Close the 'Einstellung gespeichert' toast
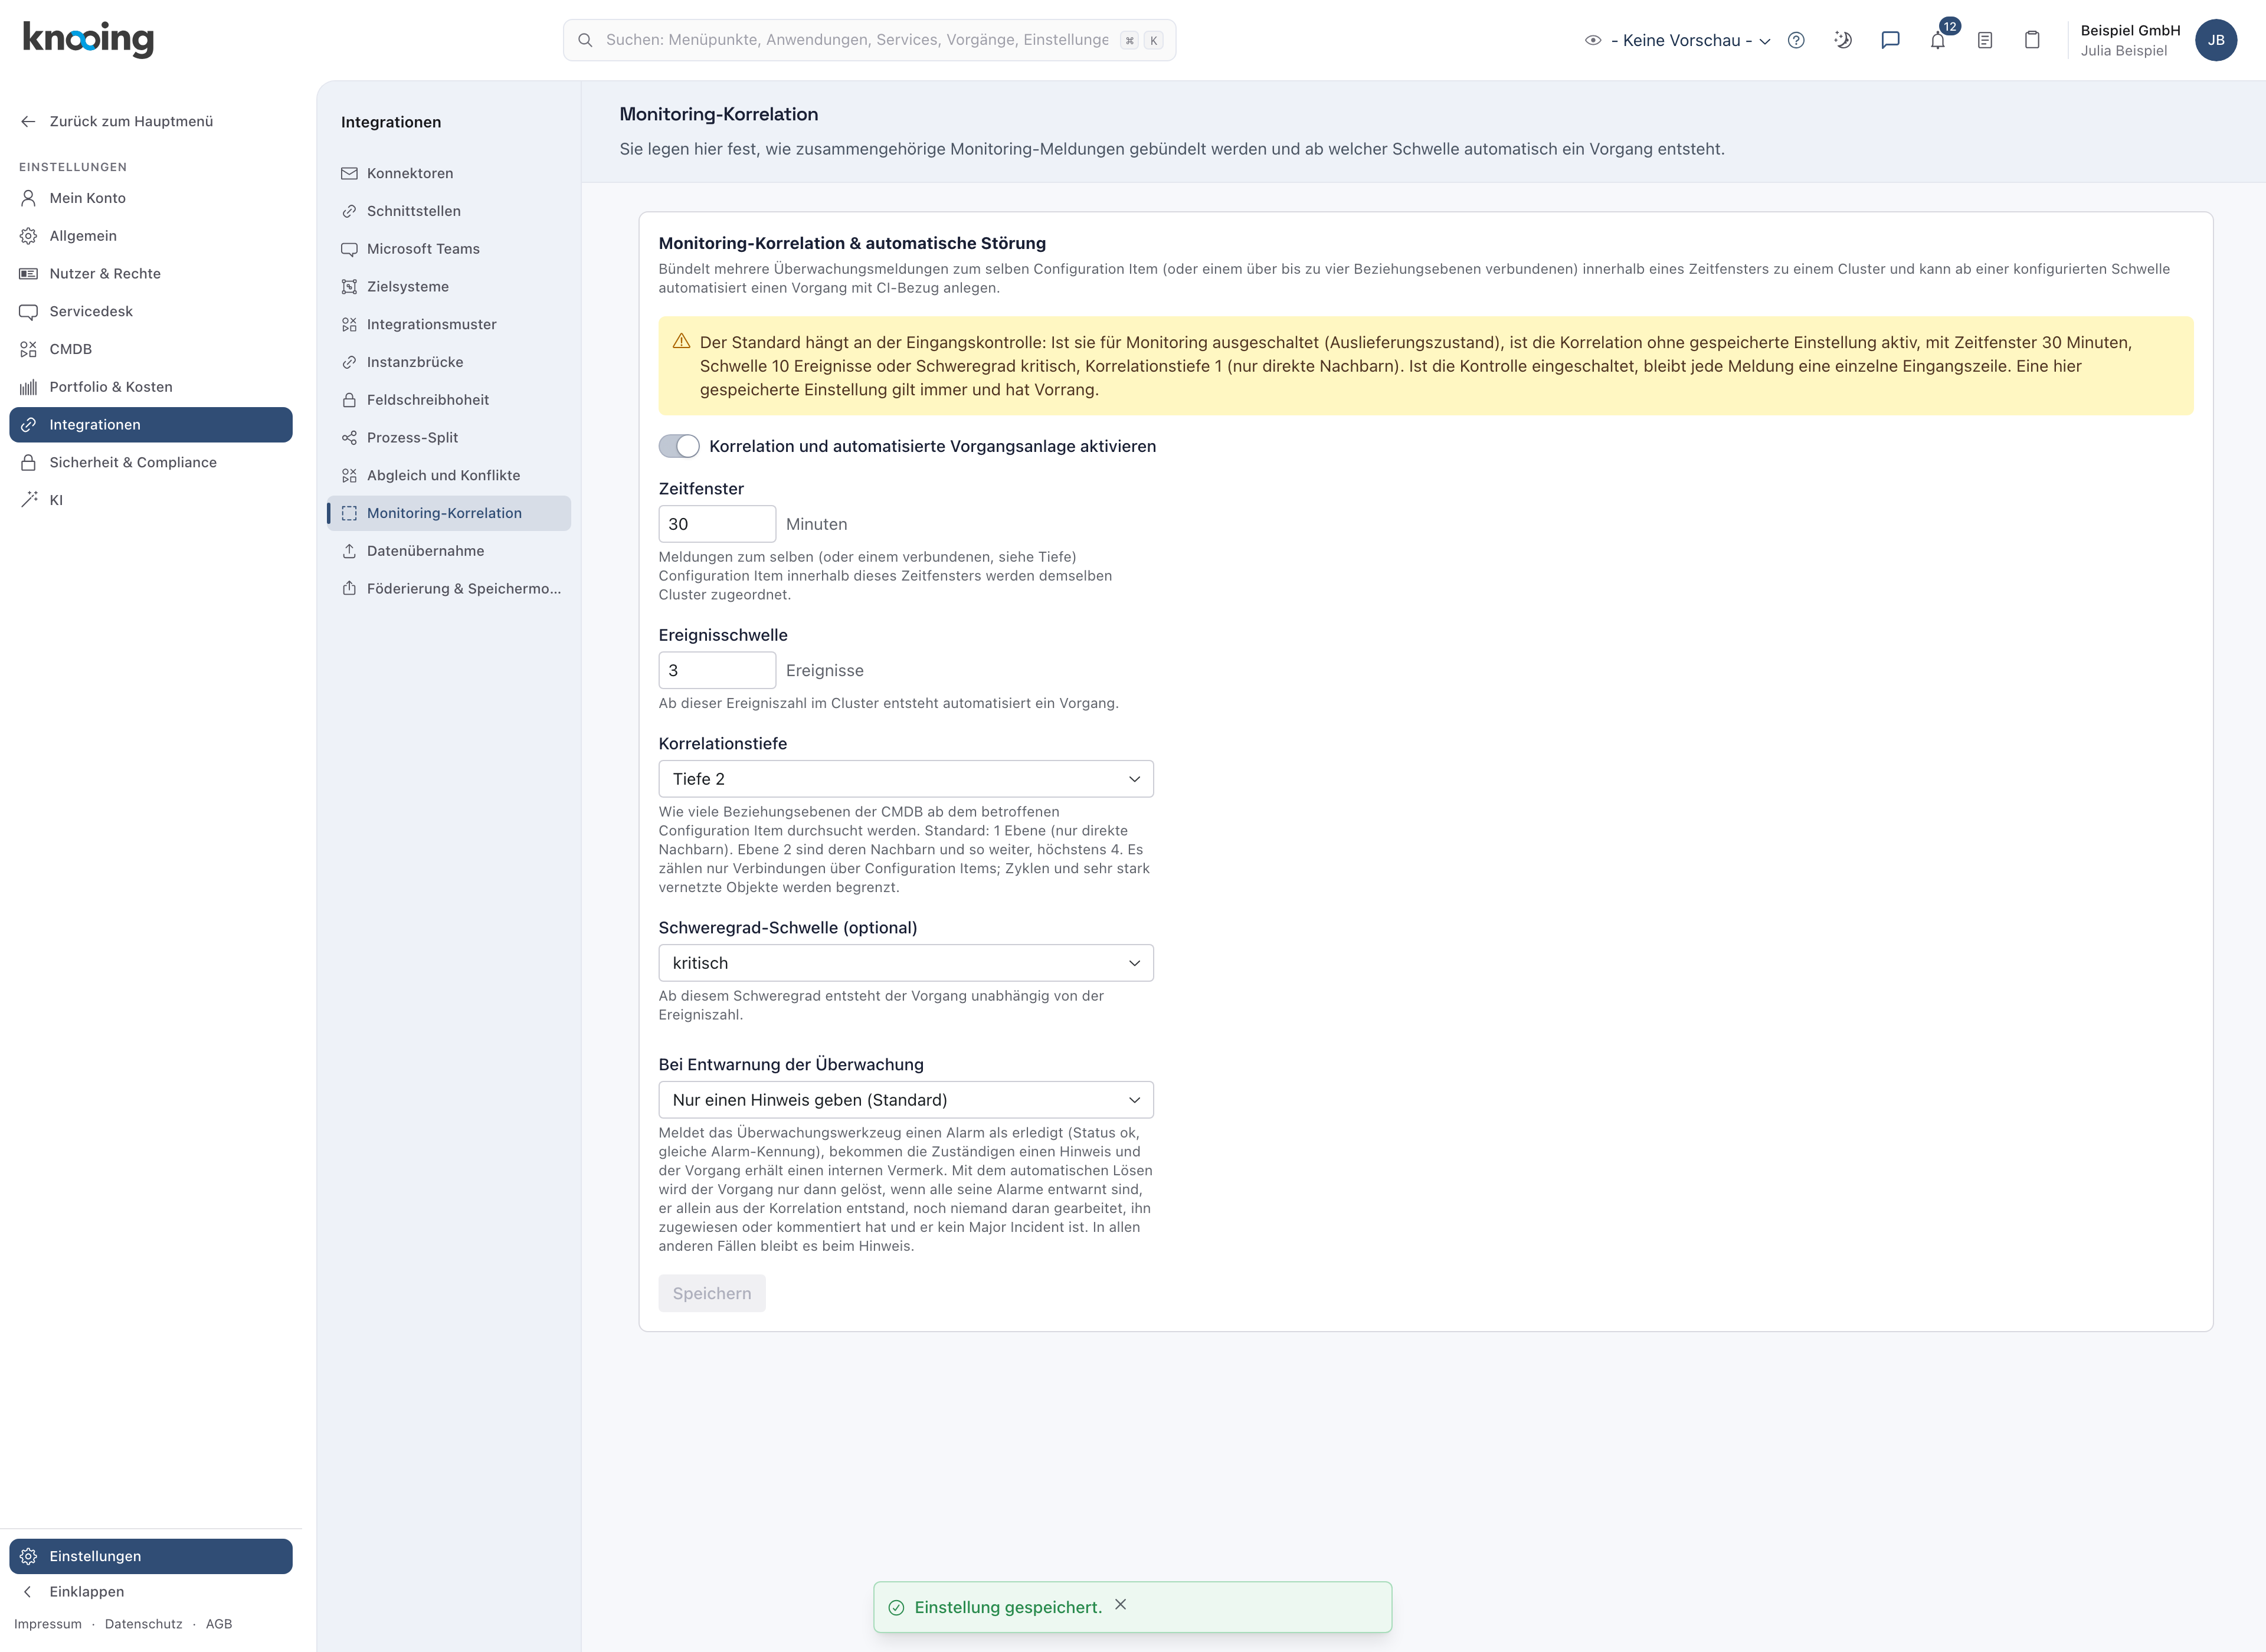The height and width of the screenshot is (1652, 2266). click(x=1120, y=1604)
